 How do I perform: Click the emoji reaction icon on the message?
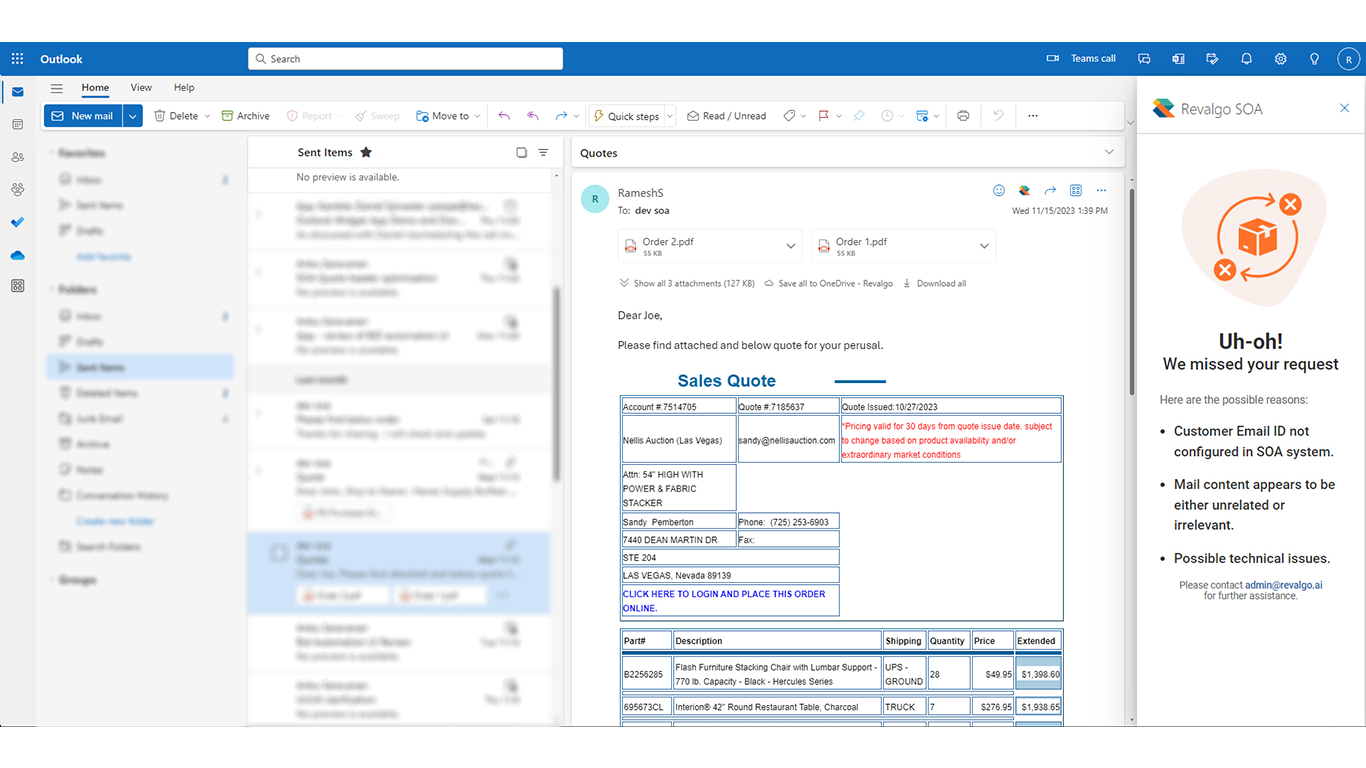point(998,190)
